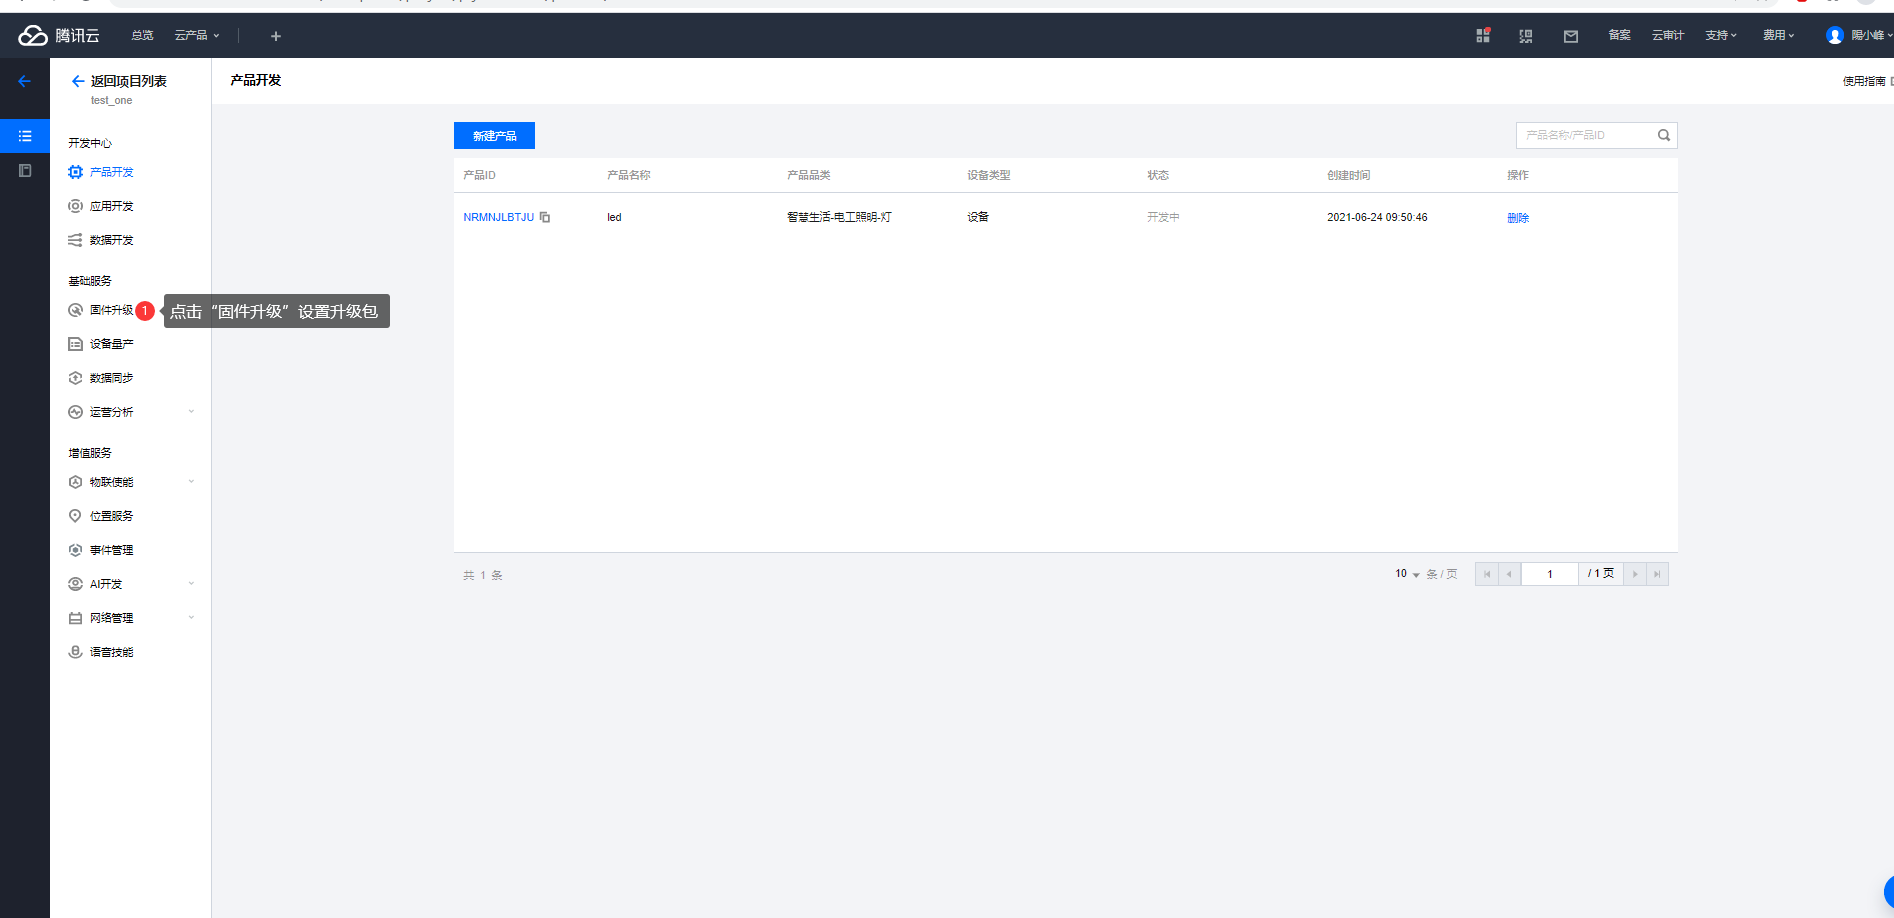The image size is (1894, 918).
Task: Click the 智慧生活-电工照明-灯 category cell
Action: 839,217
